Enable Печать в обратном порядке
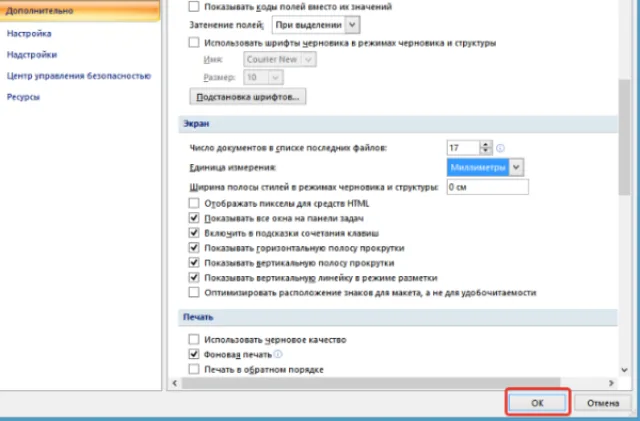 click(194, 369)
